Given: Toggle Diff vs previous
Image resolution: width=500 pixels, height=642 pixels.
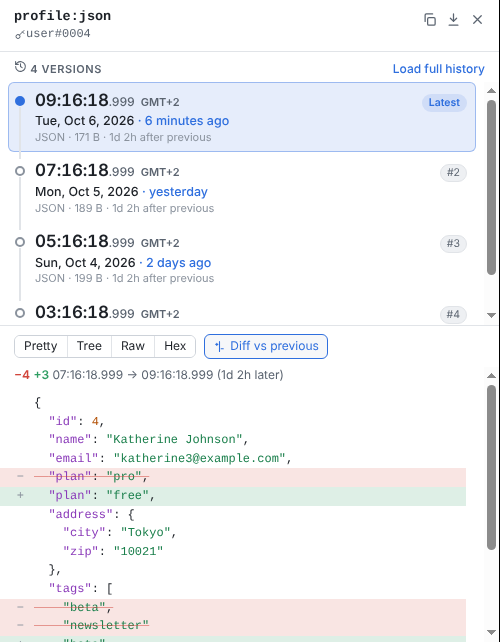Looking at the screenshot, I should [266, 346].
